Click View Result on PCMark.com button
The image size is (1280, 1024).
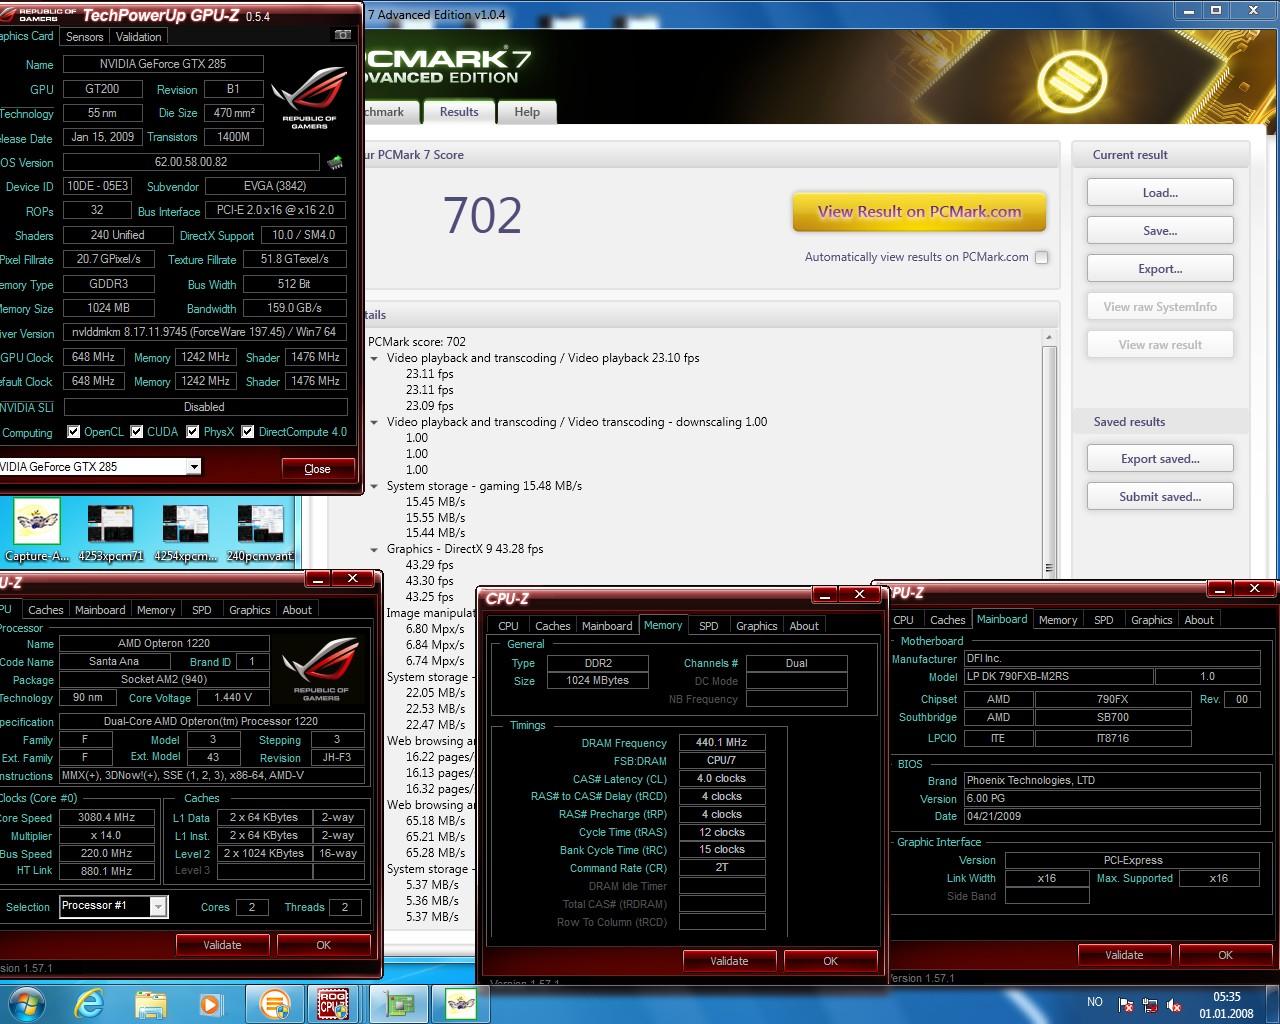click(x=919, y=212)
